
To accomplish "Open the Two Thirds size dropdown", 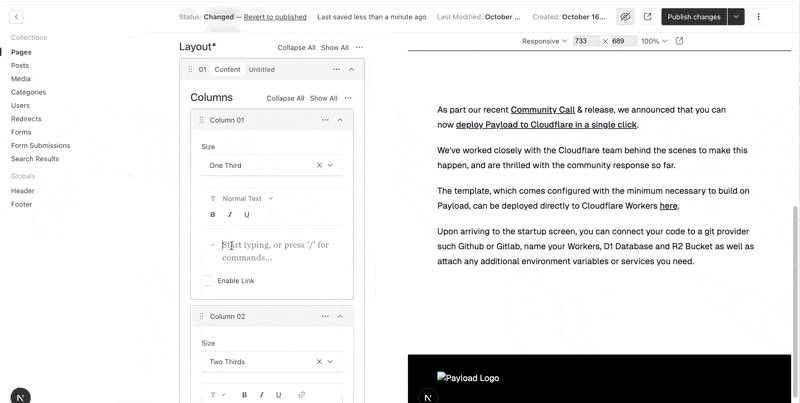I will 331,362.
